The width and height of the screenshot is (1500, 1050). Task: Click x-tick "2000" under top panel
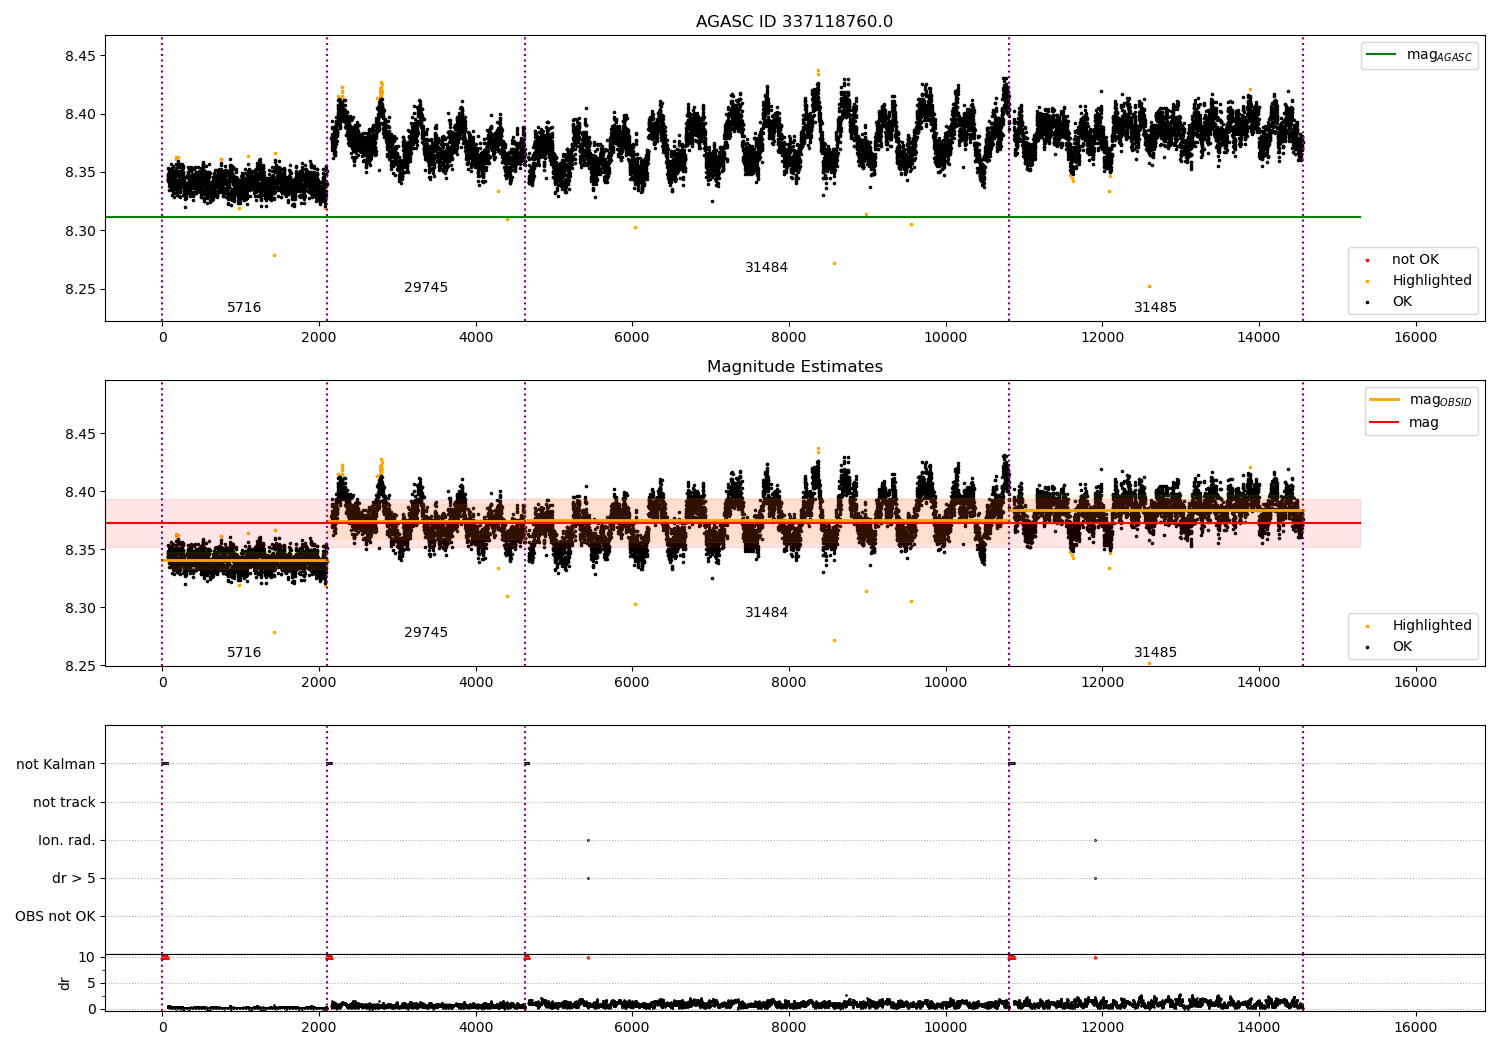pos(319,337)
